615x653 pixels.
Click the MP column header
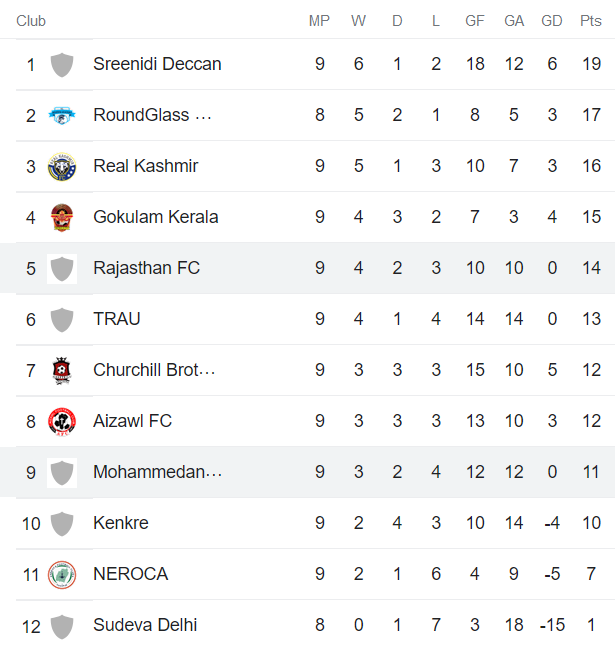click(x=319, y=21)
